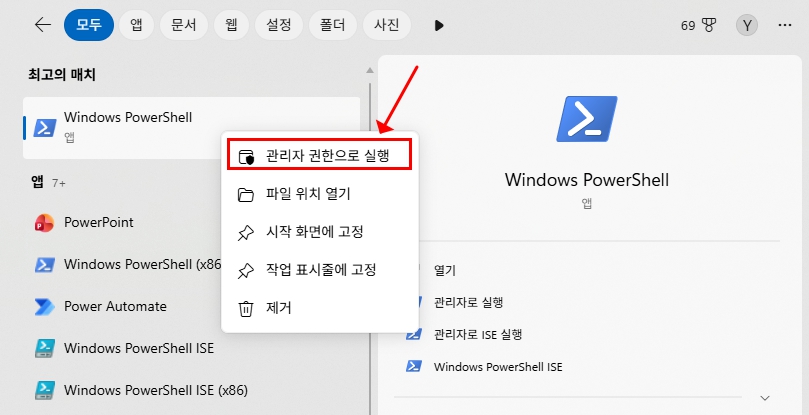Switch to the 사진 filter tab
Image resolution: width=809 pixels, height=415 pixels.
tap(386, 25)
